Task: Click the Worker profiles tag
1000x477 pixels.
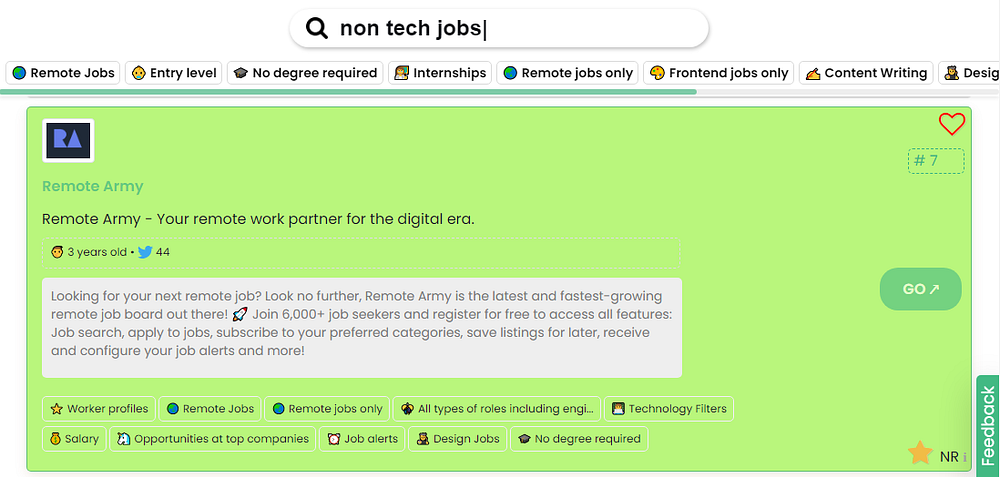Action: (99, 408)
